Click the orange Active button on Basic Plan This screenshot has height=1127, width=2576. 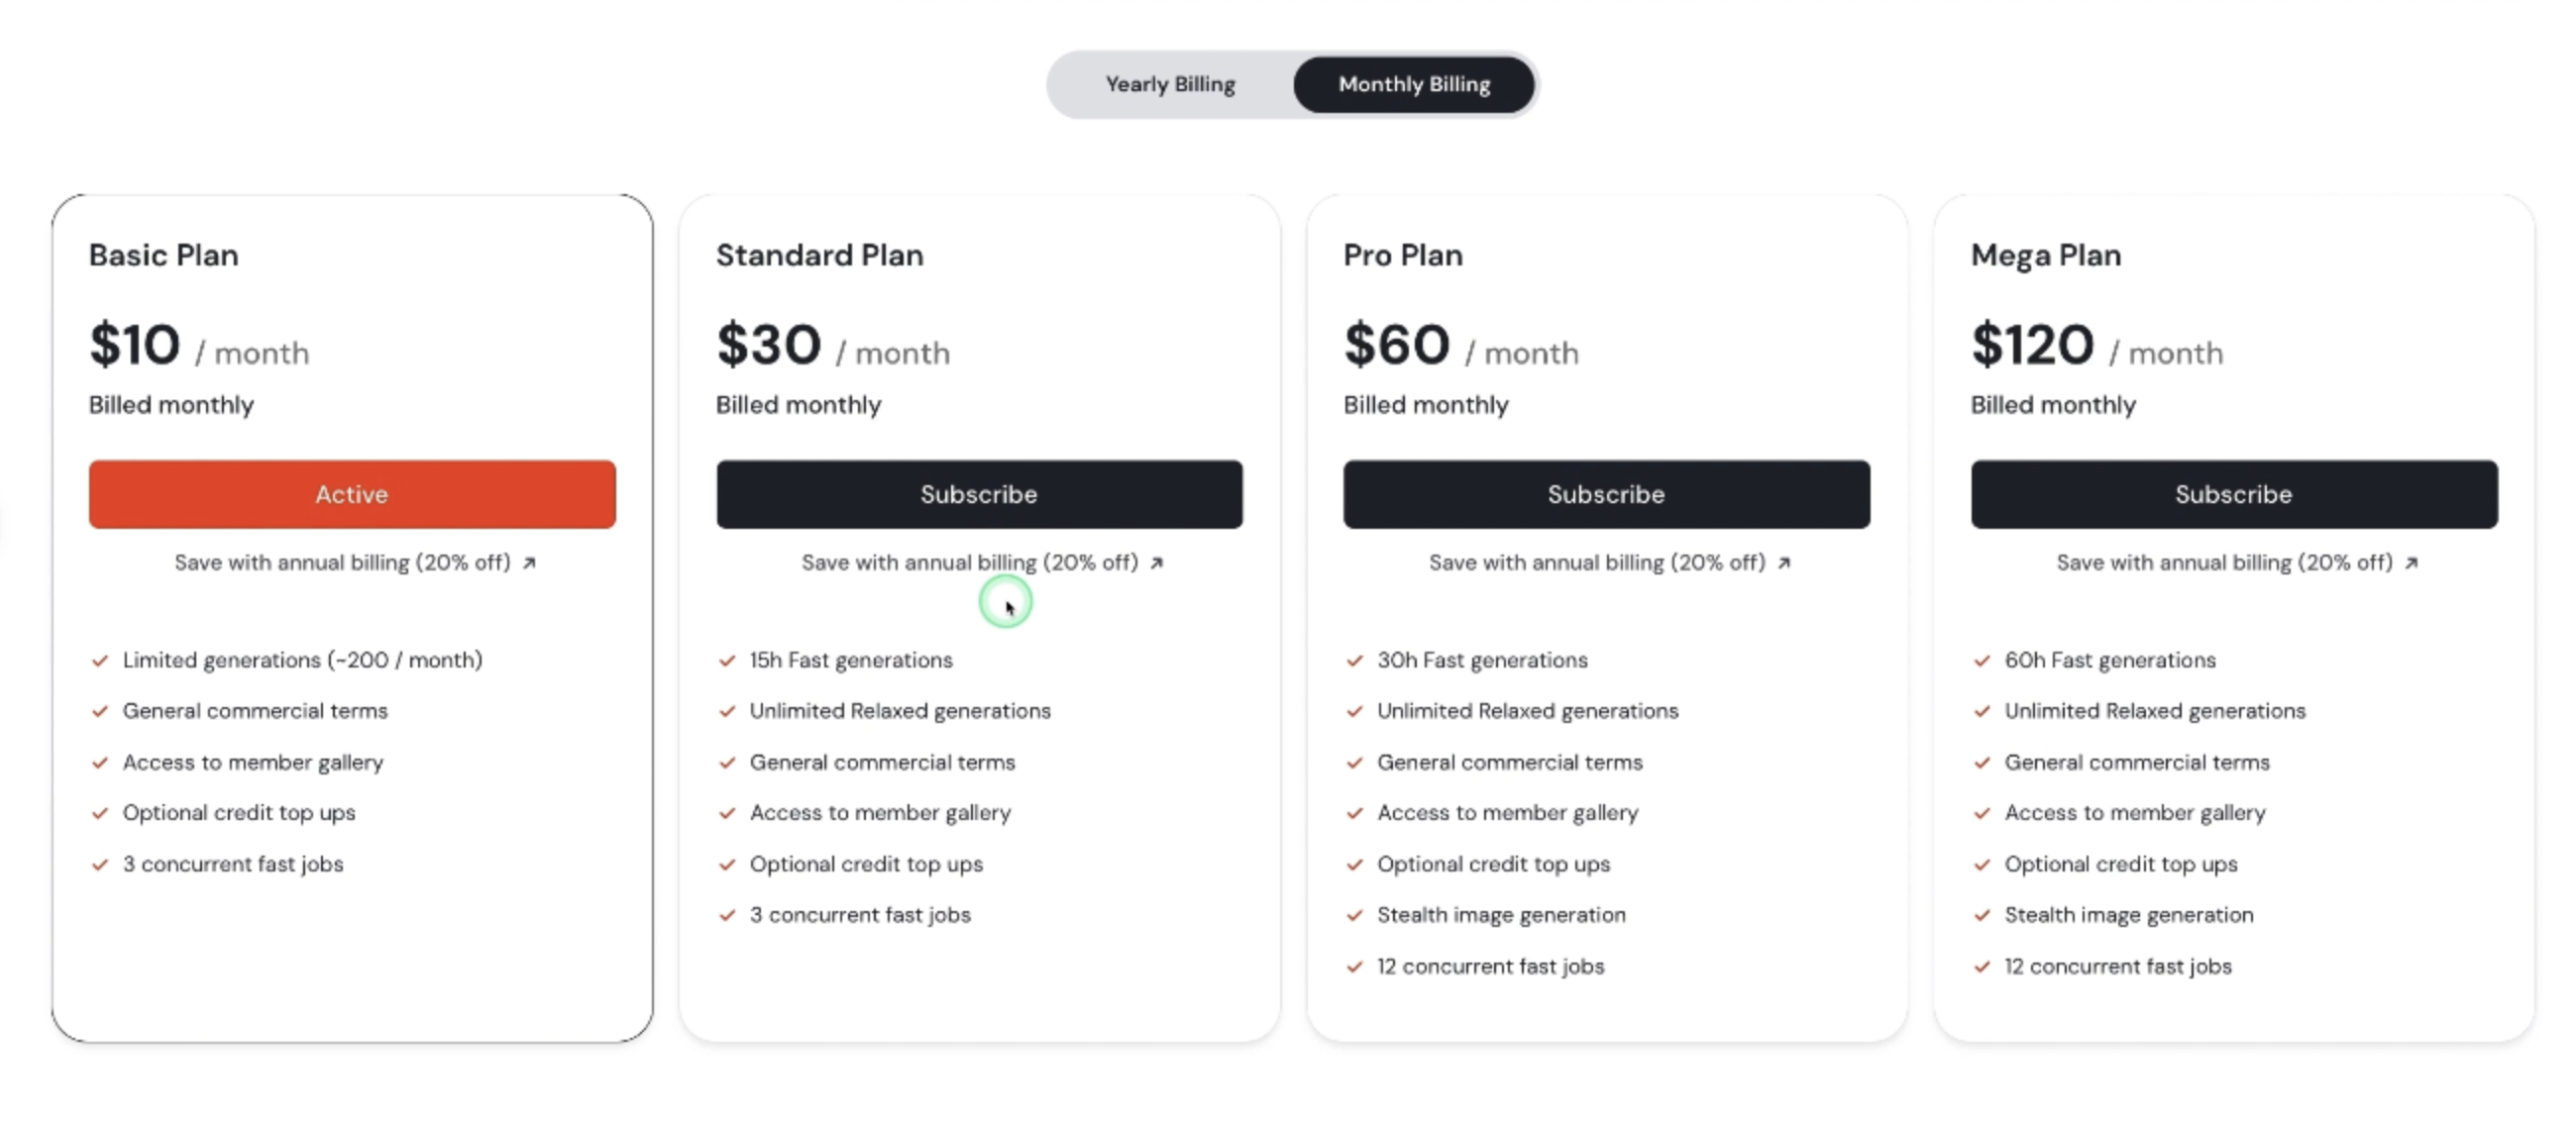[352, 494]
